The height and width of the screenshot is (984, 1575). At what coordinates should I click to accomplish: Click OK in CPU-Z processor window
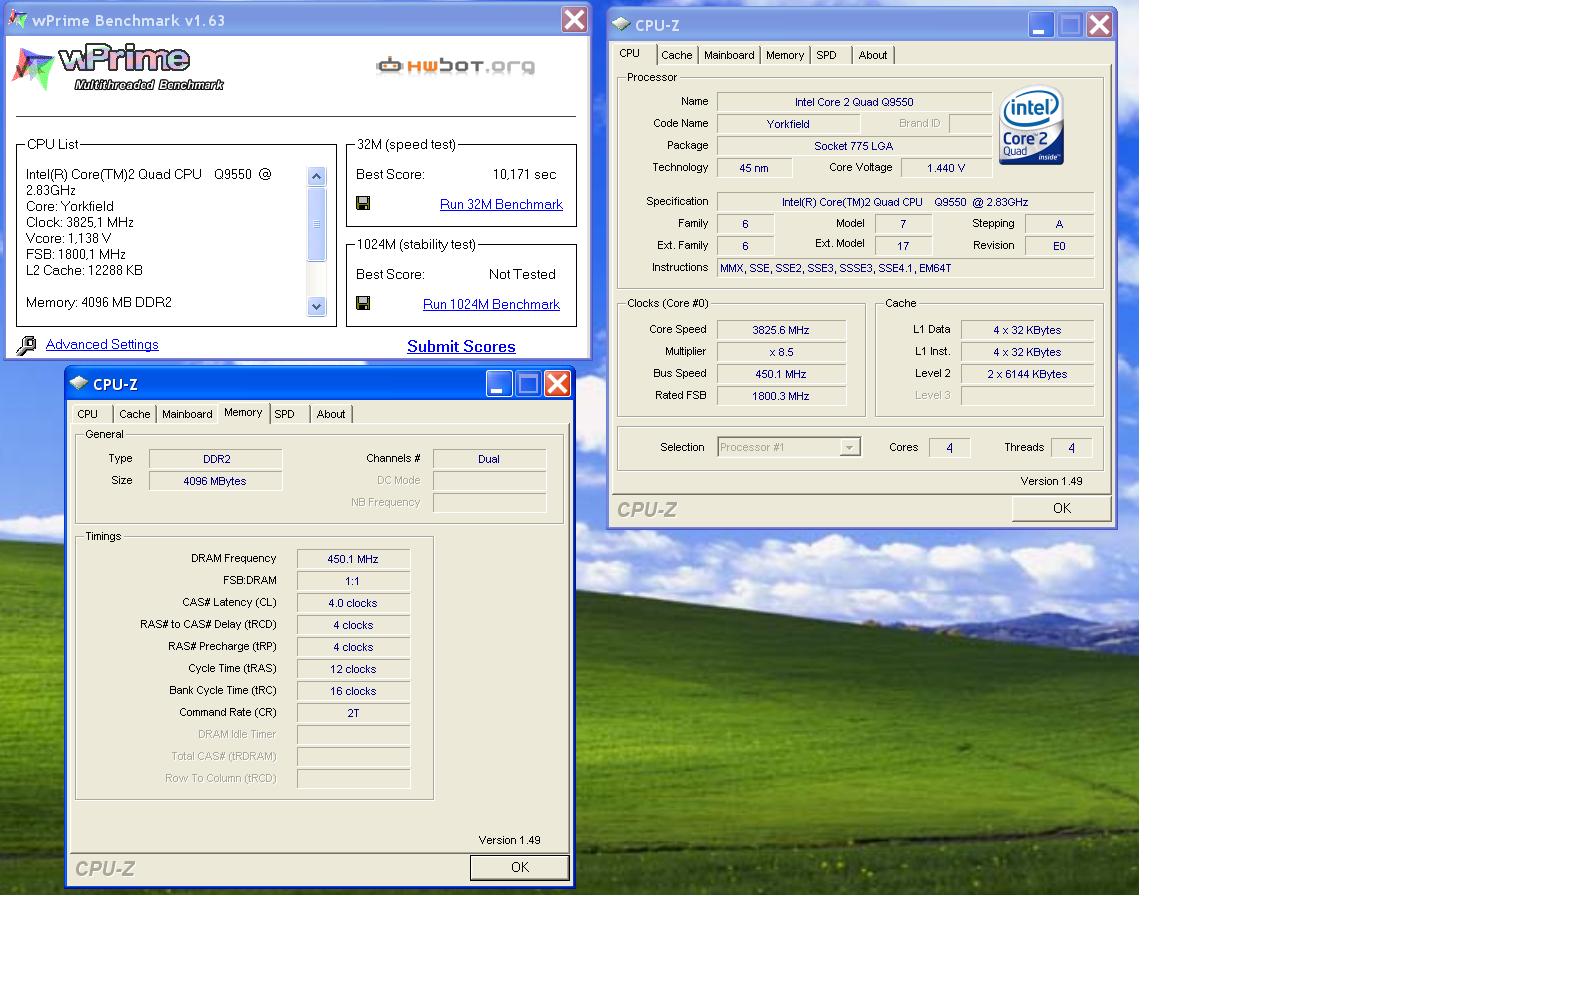point(1062,508)
